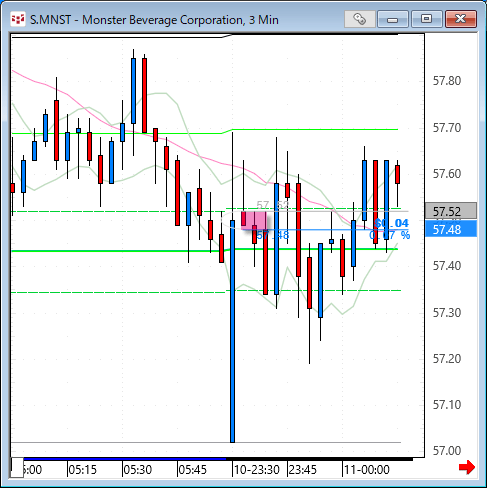Image resolution: width=487 pixels, height=488 pixels.
Task: Click the 57.20 price scale label
Action: coord(447,359)
